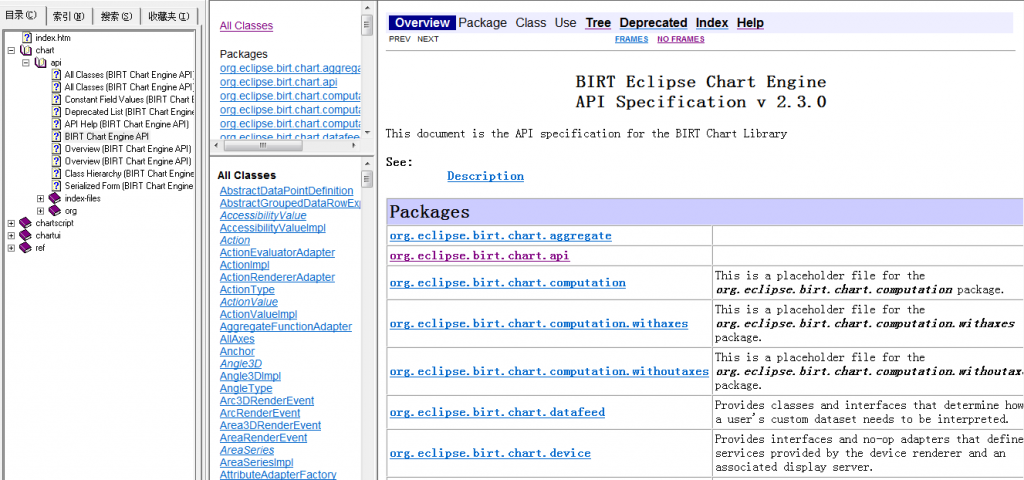Click the page icon for Deprecated List
Image resolution: width=1024 pixels, height=480 pixels.
tap(56, 112)
